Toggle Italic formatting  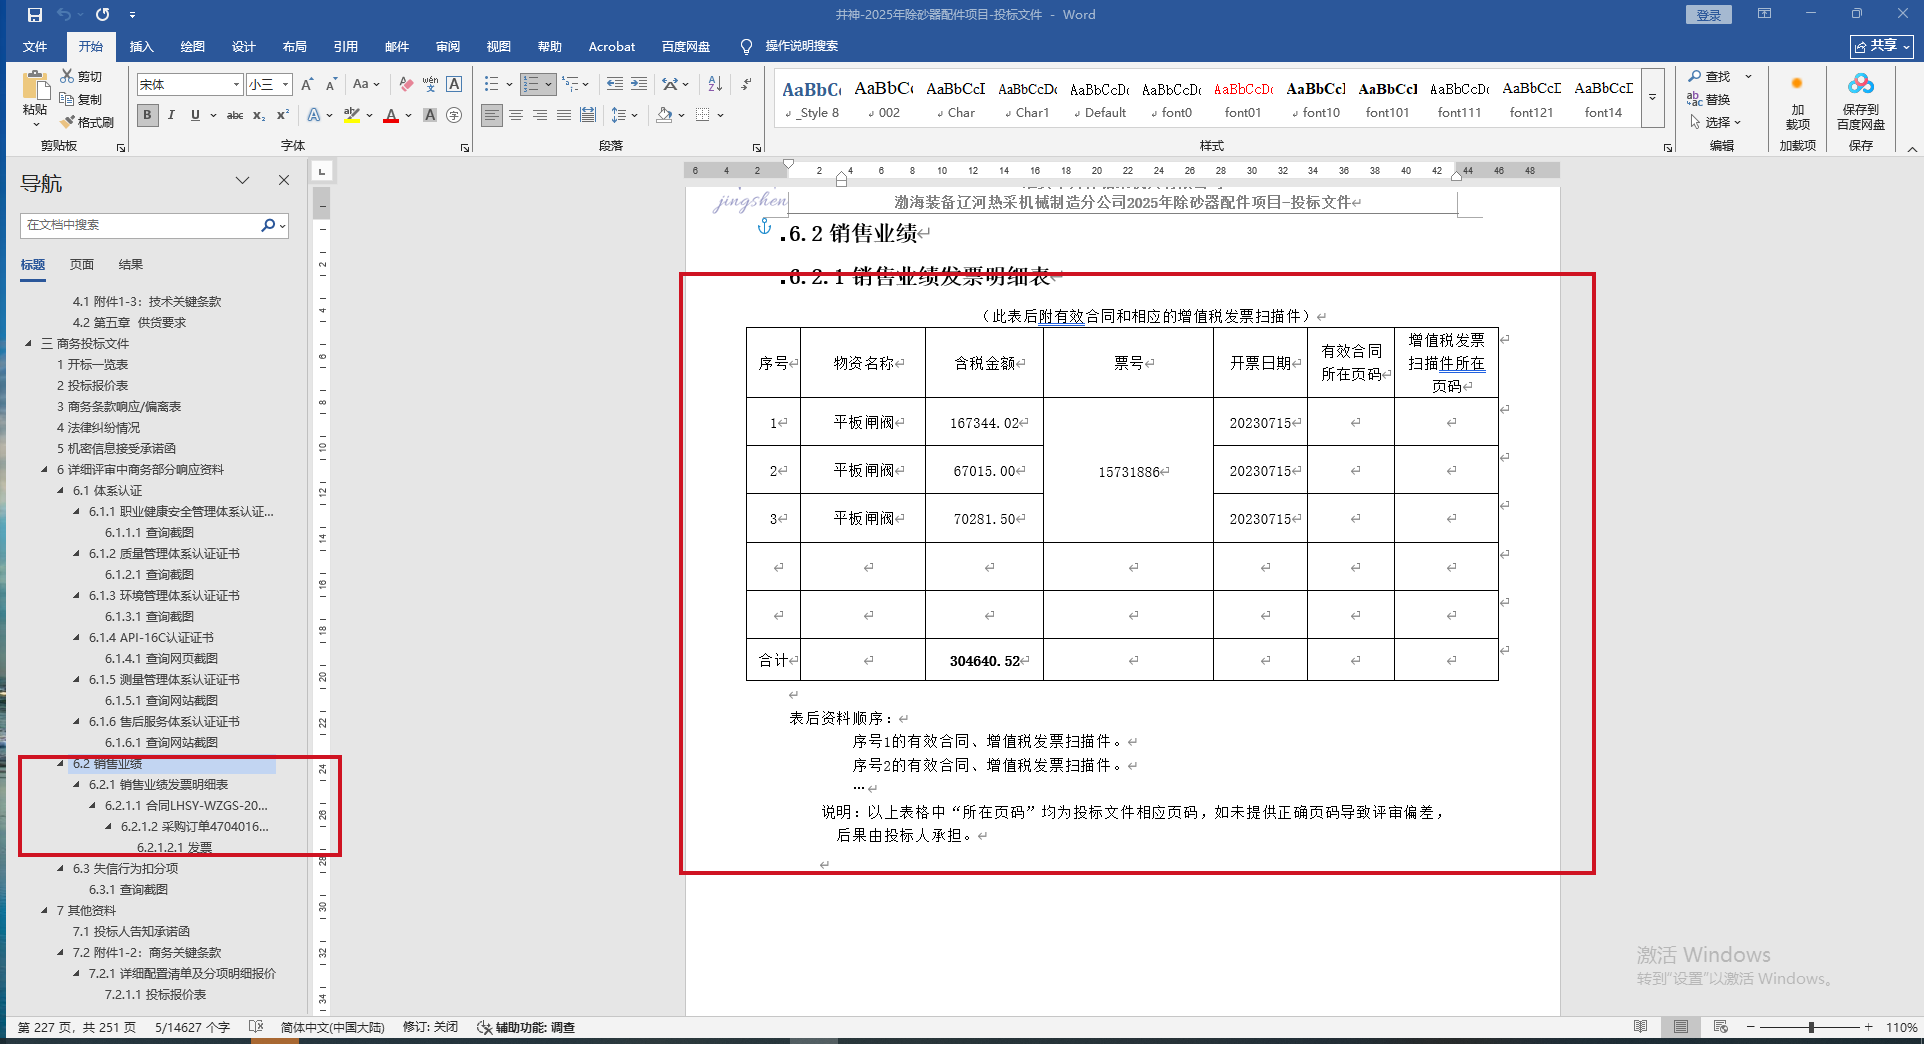171,115
